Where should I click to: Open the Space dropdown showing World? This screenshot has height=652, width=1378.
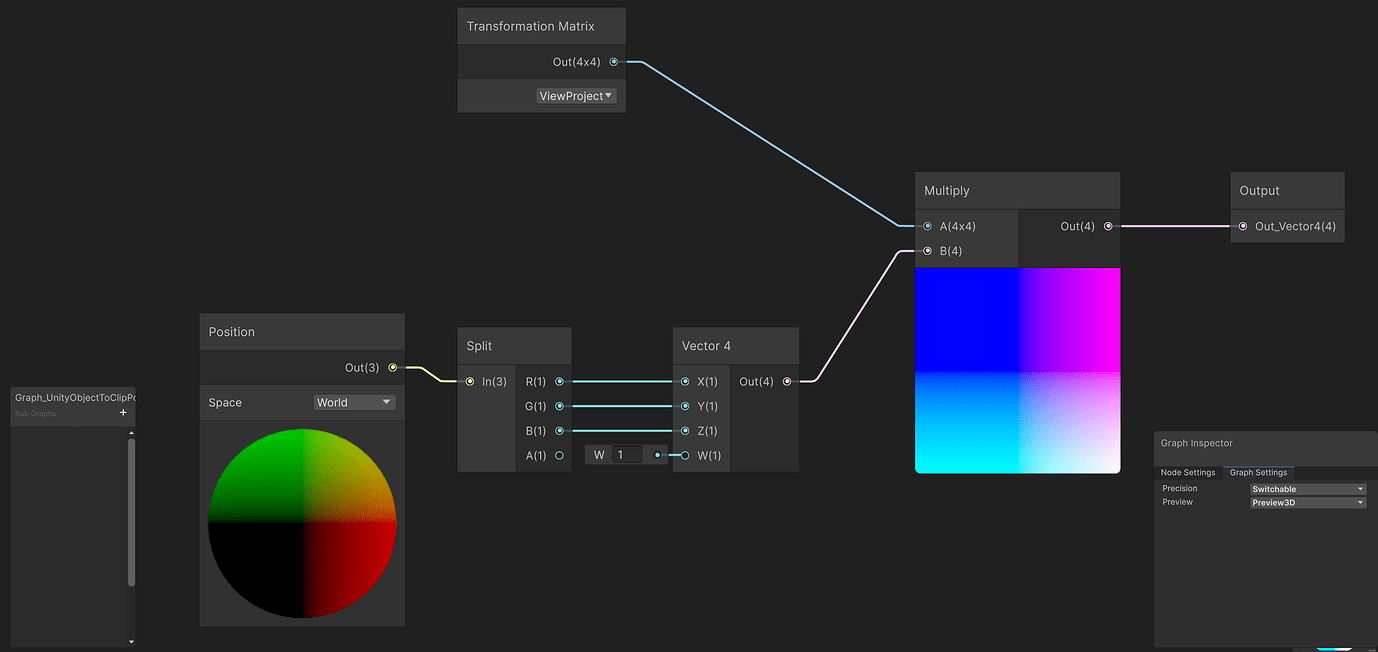point(354,402)
